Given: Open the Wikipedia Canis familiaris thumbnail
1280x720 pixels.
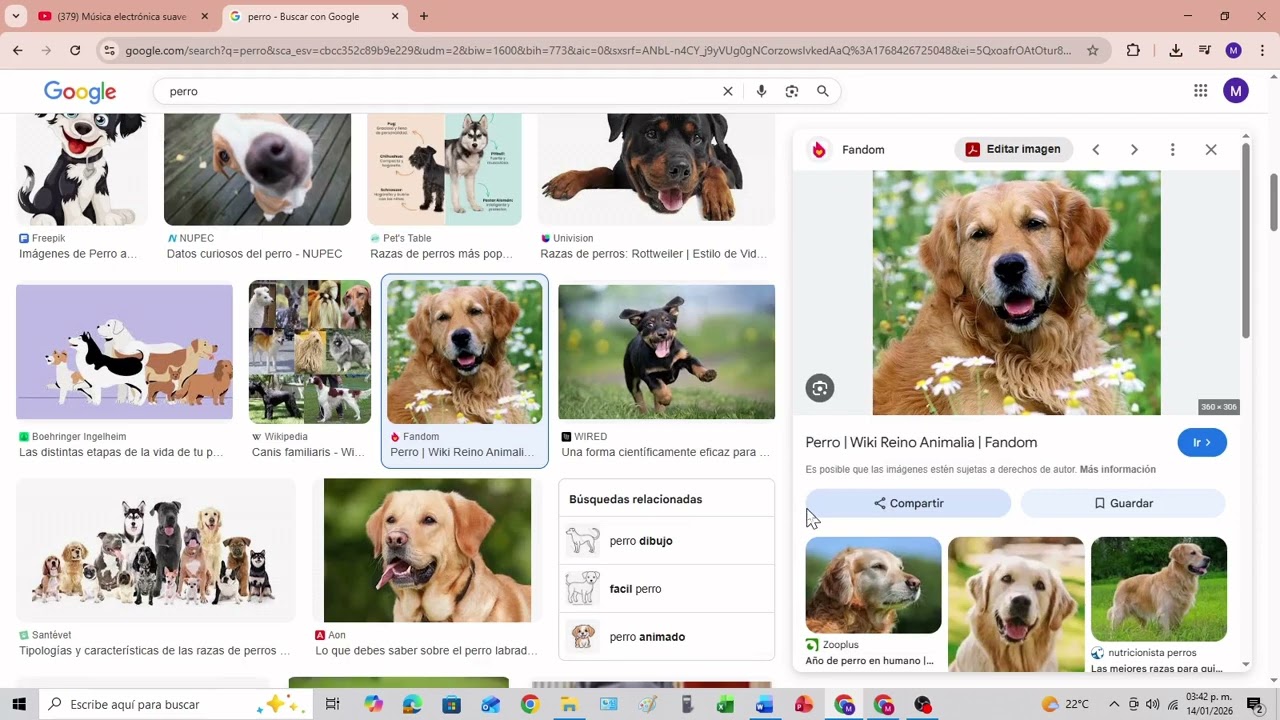Looking at the screenshot, I should coord(310,352).
